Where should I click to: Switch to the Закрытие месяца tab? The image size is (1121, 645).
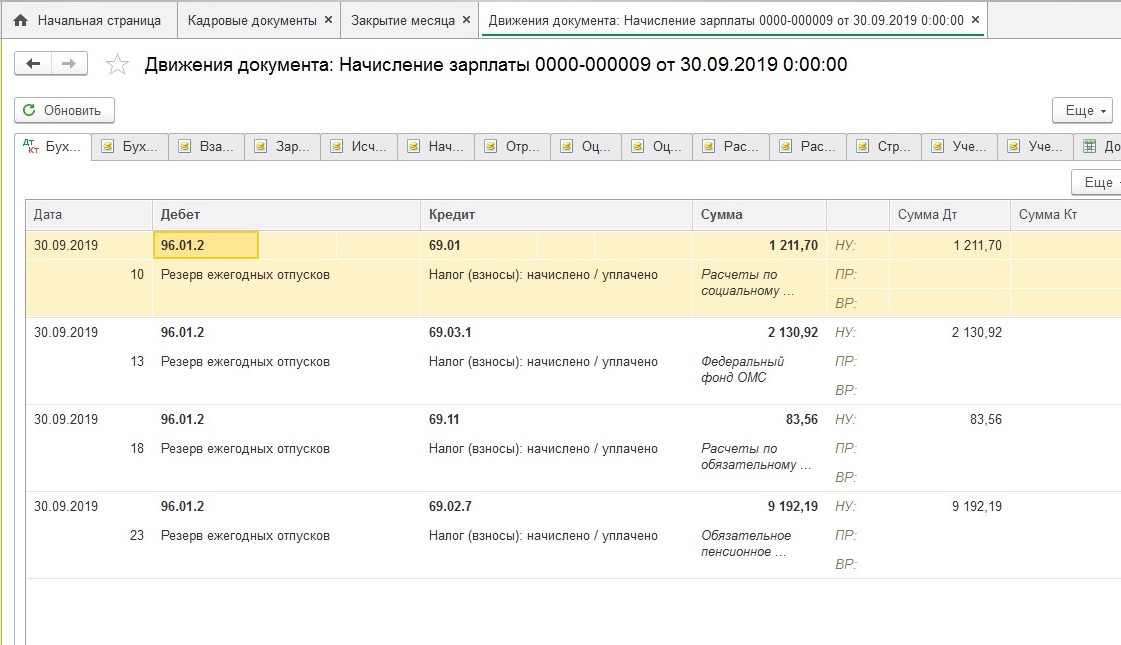(402, 20)
